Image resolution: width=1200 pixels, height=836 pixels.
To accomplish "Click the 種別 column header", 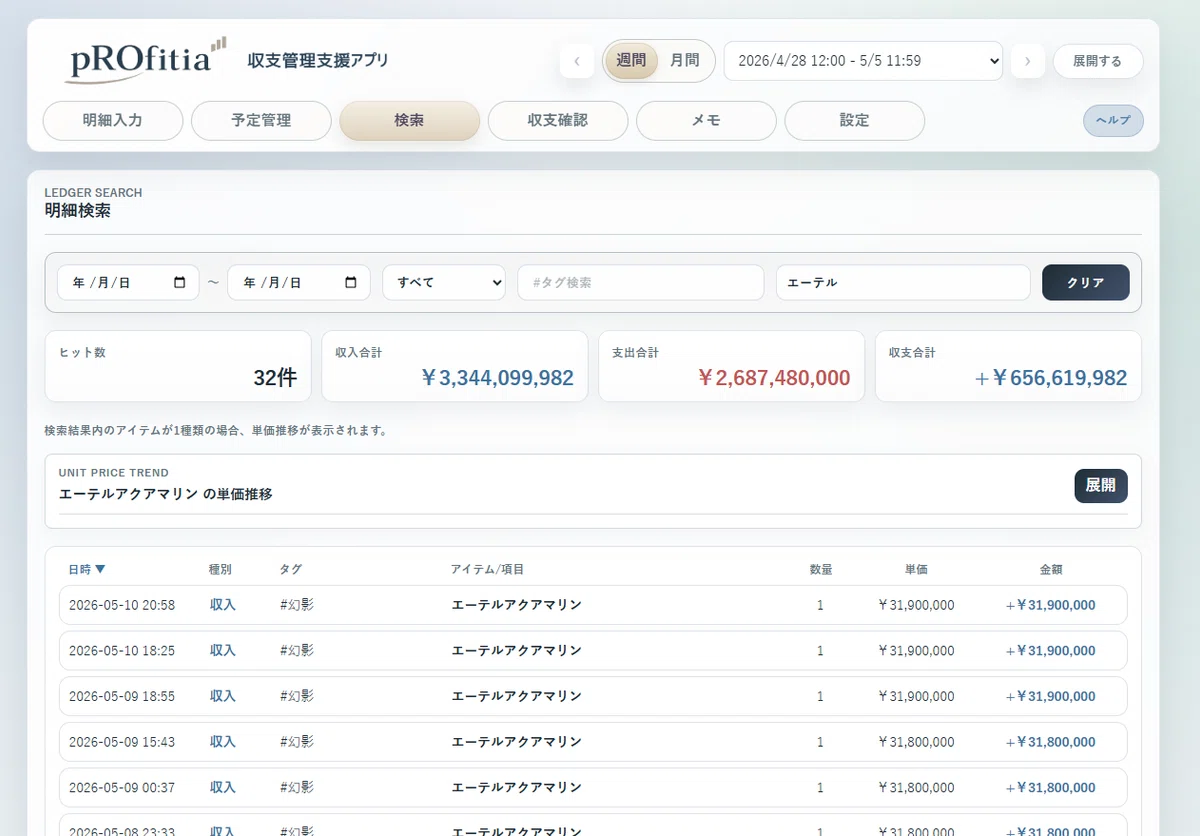I will click(220, 570).
